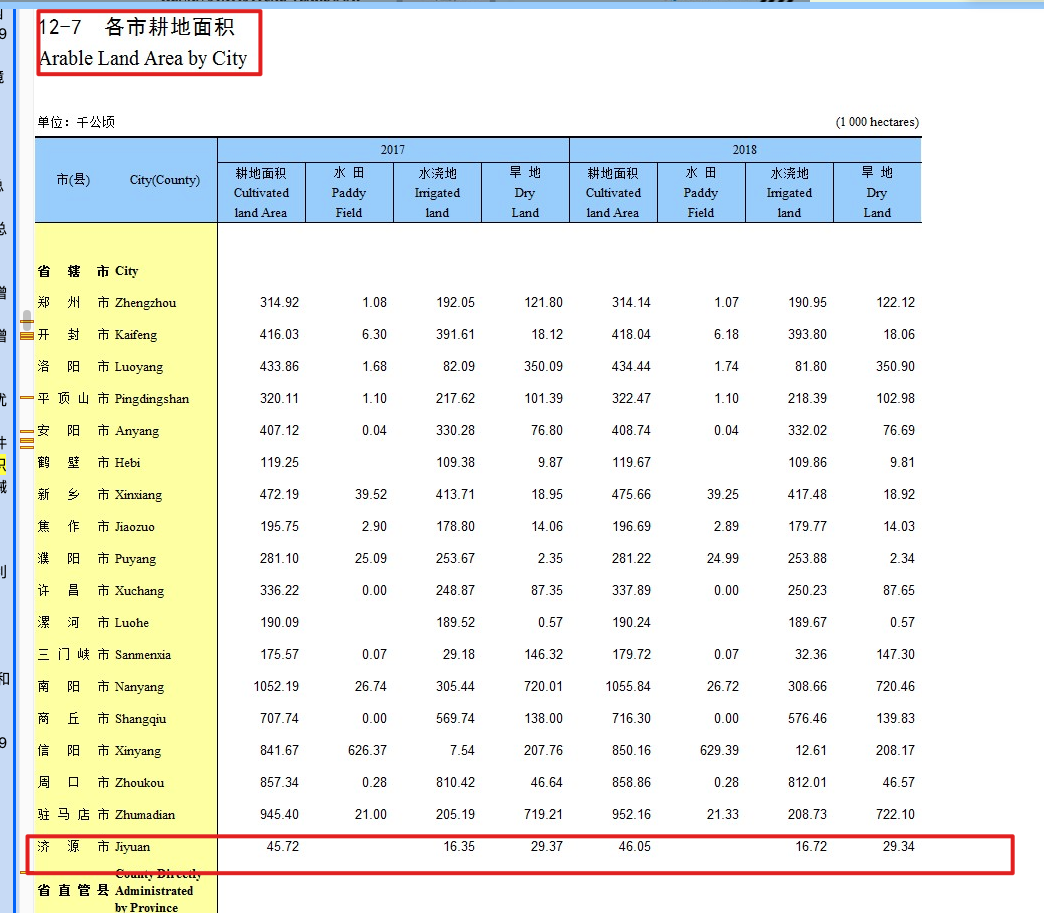The height and width of the screenshot is (913, 1044).
Task: Click the Pingdingshan row label
Action: (151, 399)
